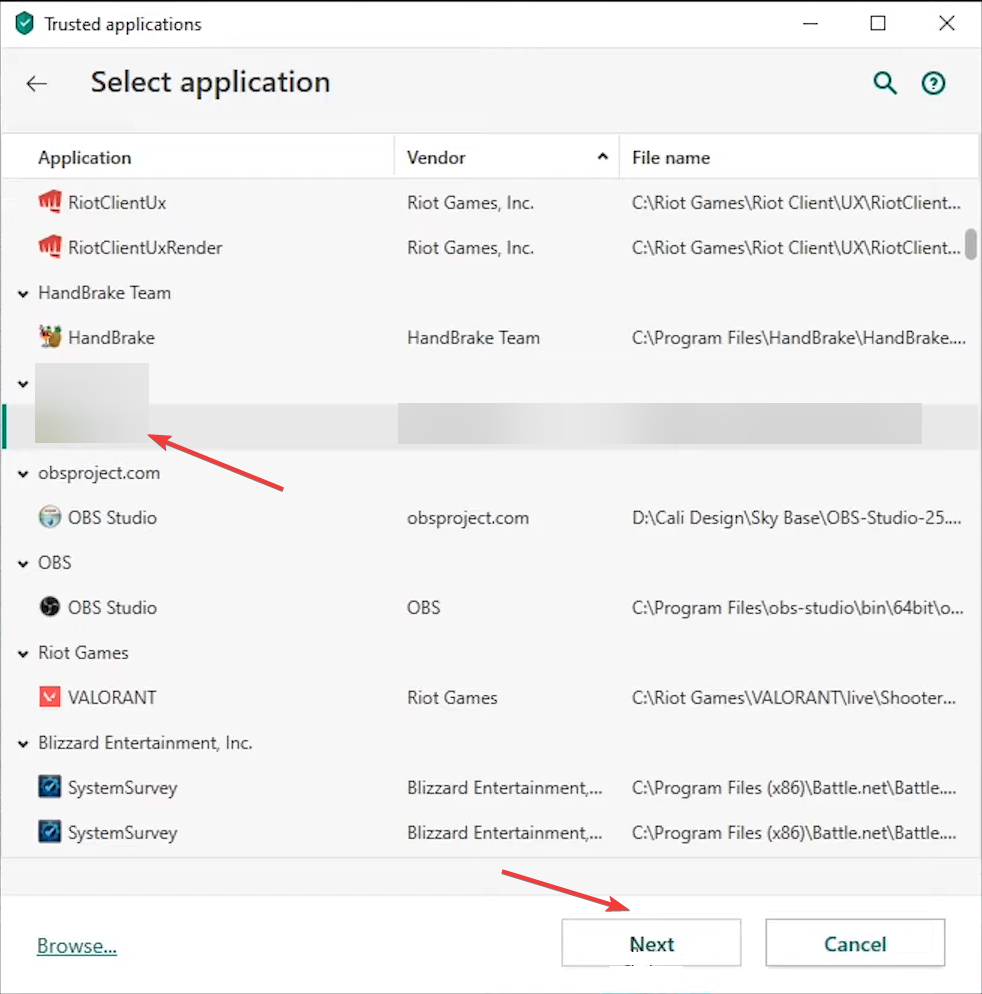Click the Riot Games vendor cell of VALORANT
The height and width of the screenshot is (994, 982).
pos(452,698)
